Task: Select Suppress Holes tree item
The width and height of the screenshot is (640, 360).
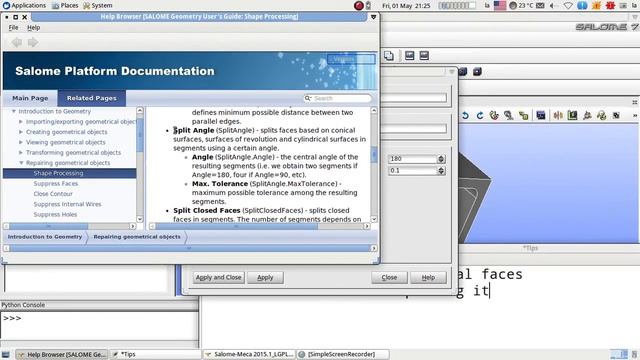Action: [55, 214]
